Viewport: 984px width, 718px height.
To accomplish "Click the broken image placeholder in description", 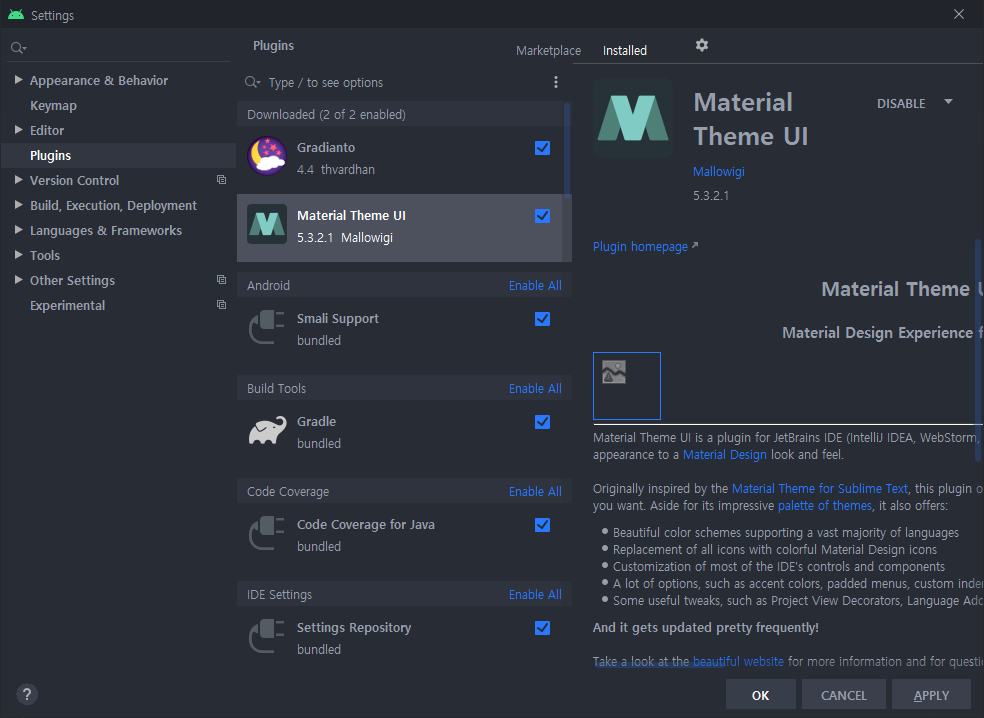I will [x=614, y=372].
